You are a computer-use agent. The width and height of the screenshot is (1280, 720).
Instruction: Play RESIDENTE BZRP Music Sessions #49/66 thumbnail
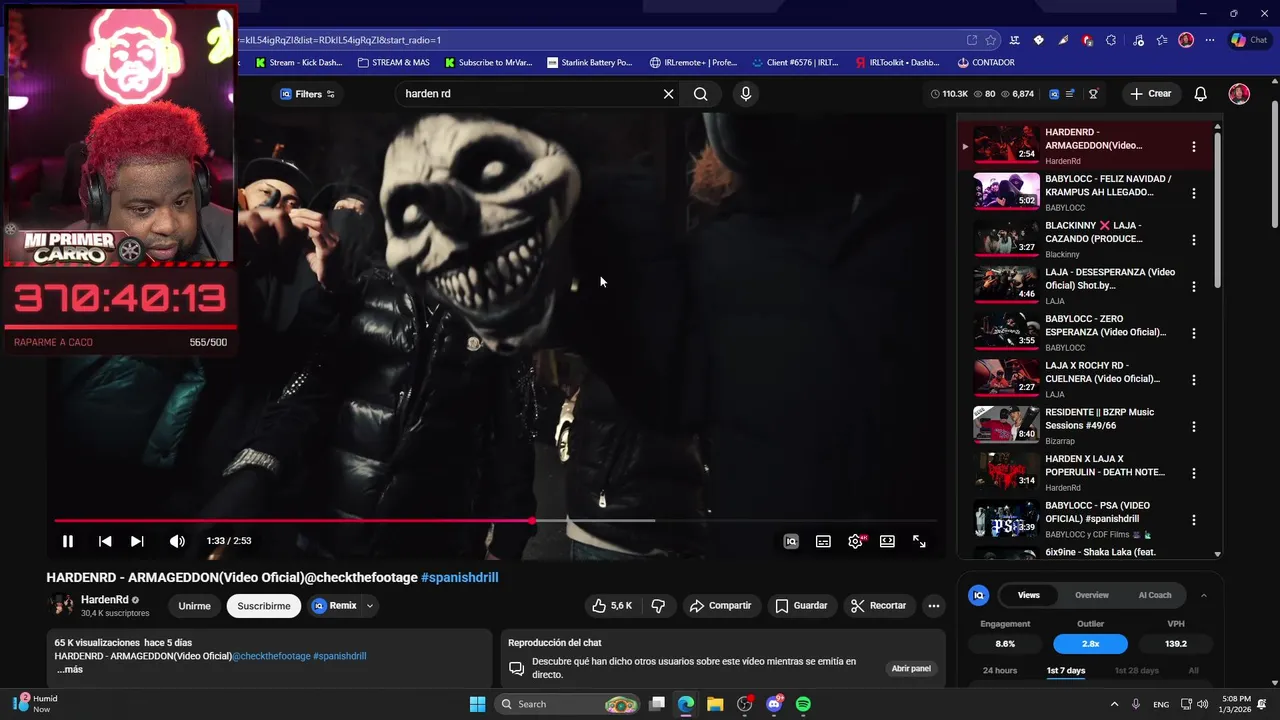click(x=1007, y=425)
